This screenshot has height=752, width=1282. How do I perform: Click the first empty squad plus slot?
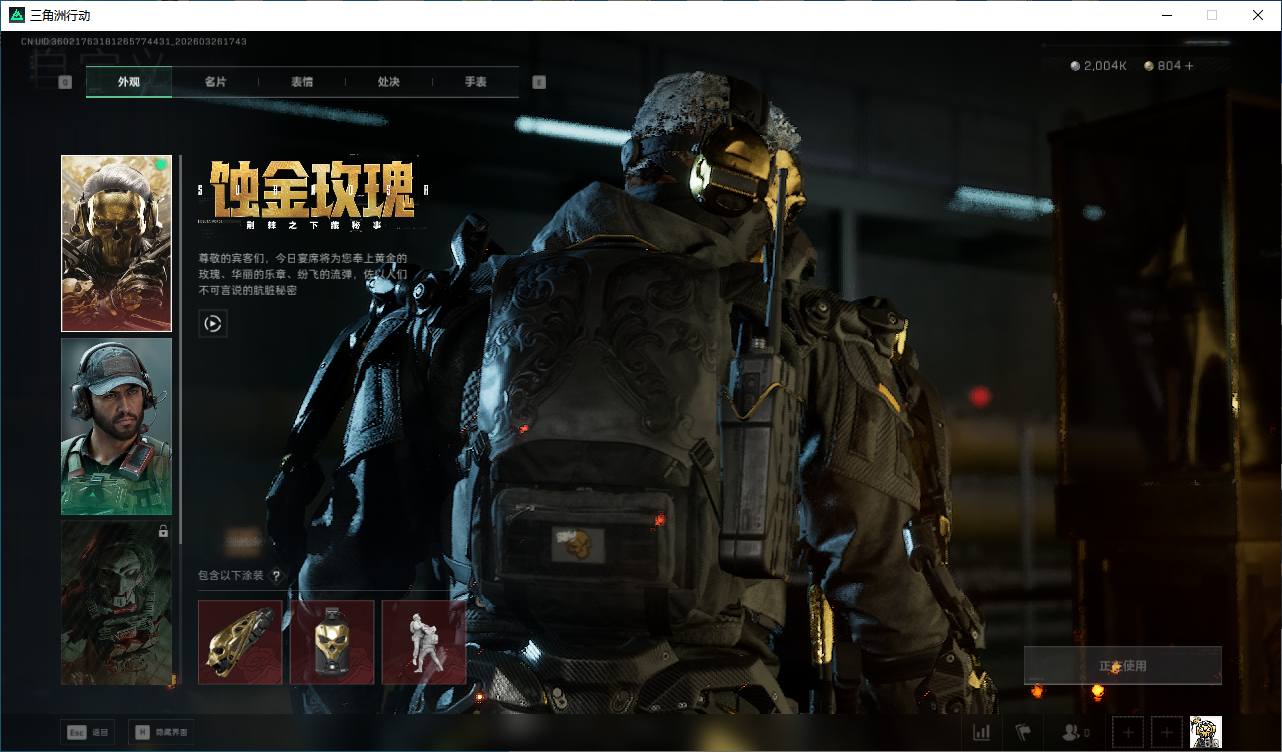click(1128, 732)
